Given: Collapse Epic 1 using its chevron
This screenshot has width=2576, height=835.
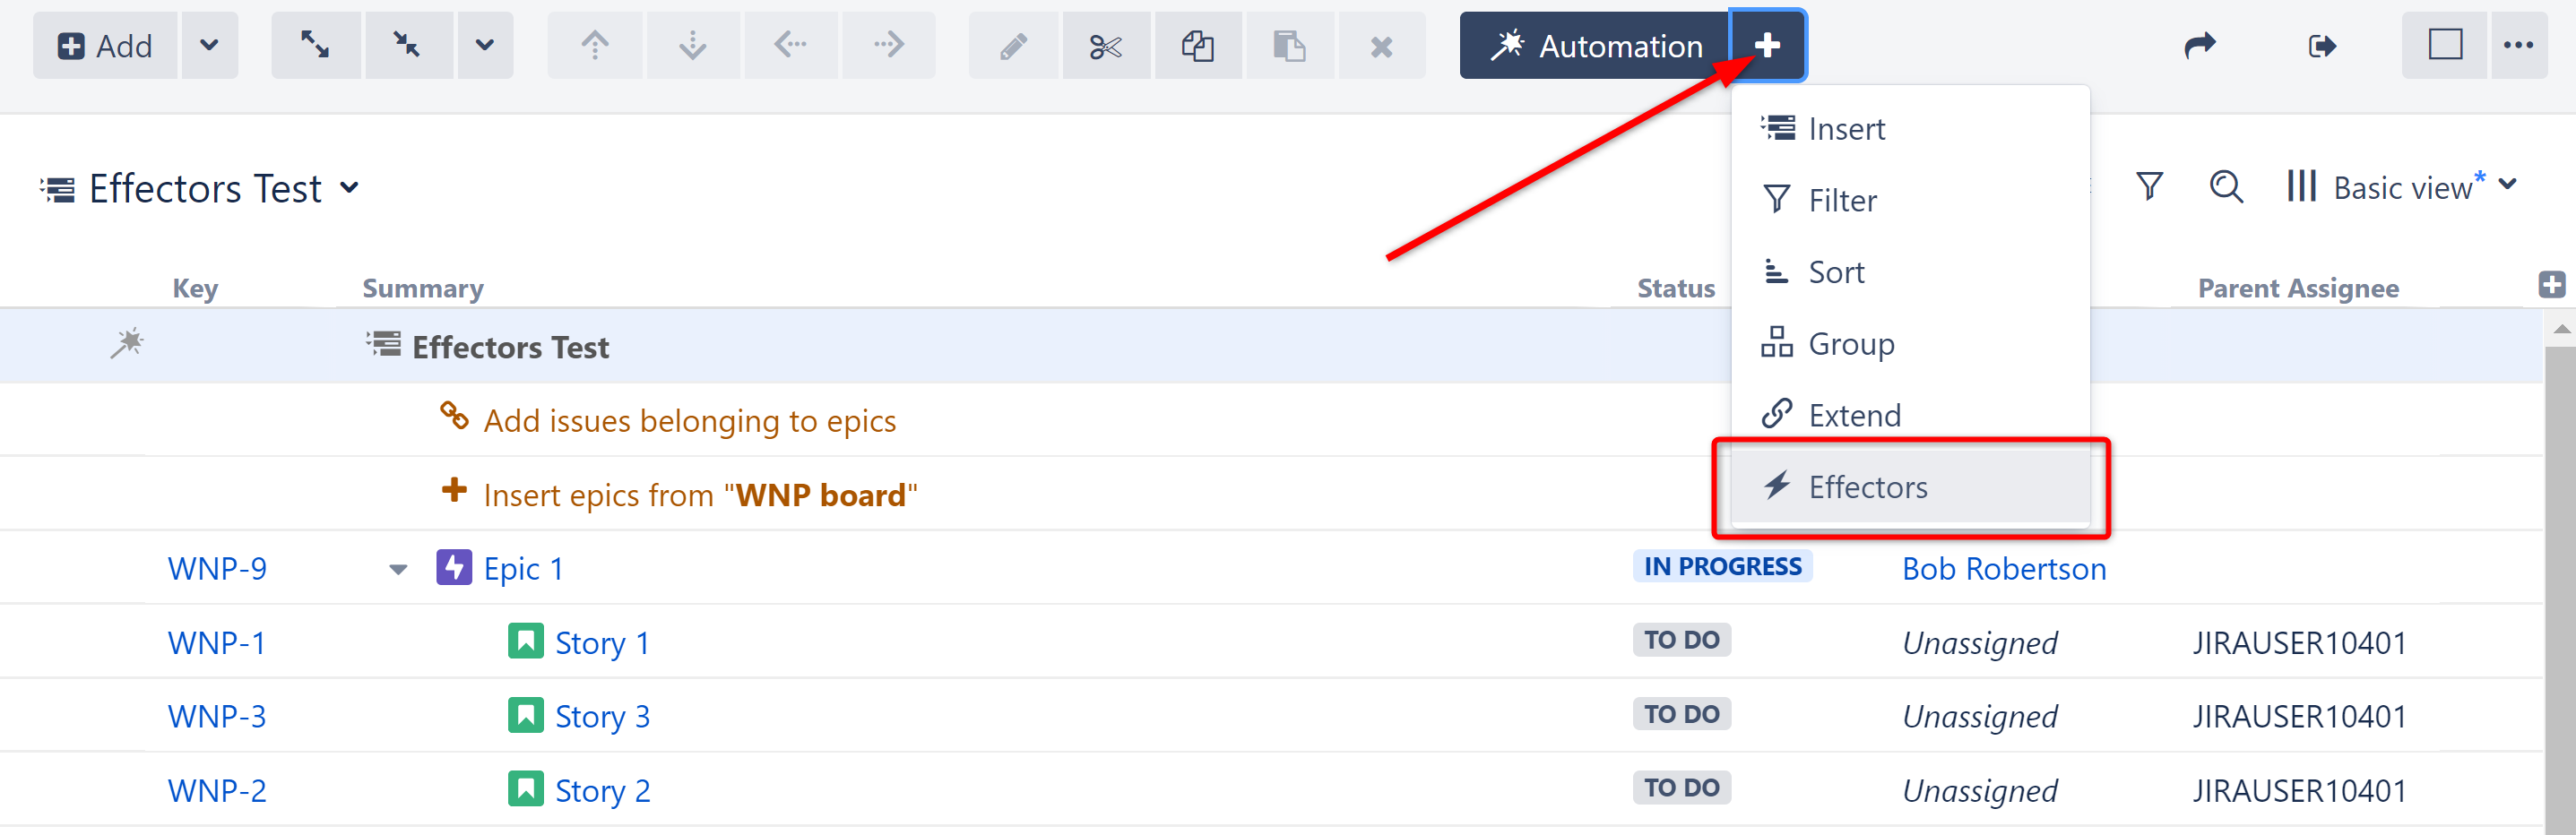Looking at the screenshot, I should (x=397, y=568).
